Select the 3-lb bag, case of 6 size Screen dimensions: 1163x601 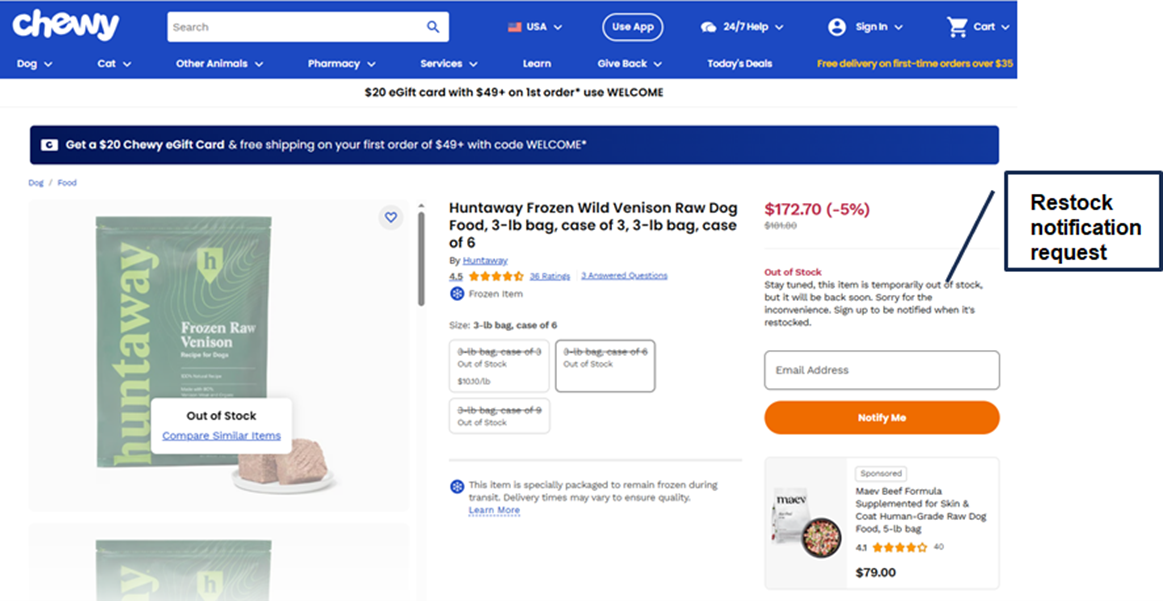(605, 365)
